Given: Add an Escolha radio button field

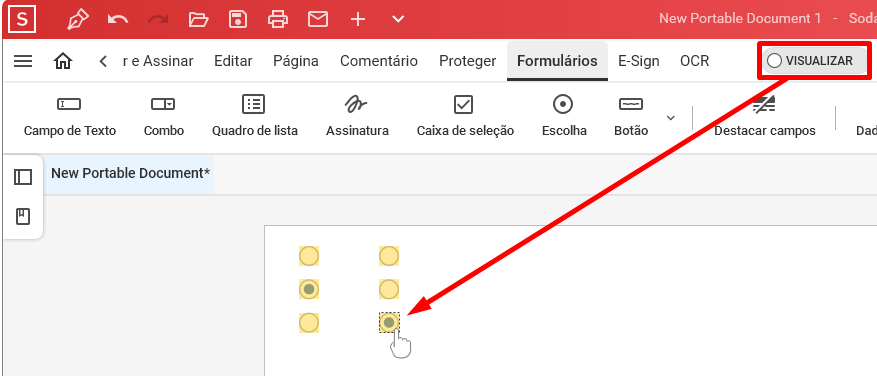Looking at the screenshot, I should pos(564,116).
